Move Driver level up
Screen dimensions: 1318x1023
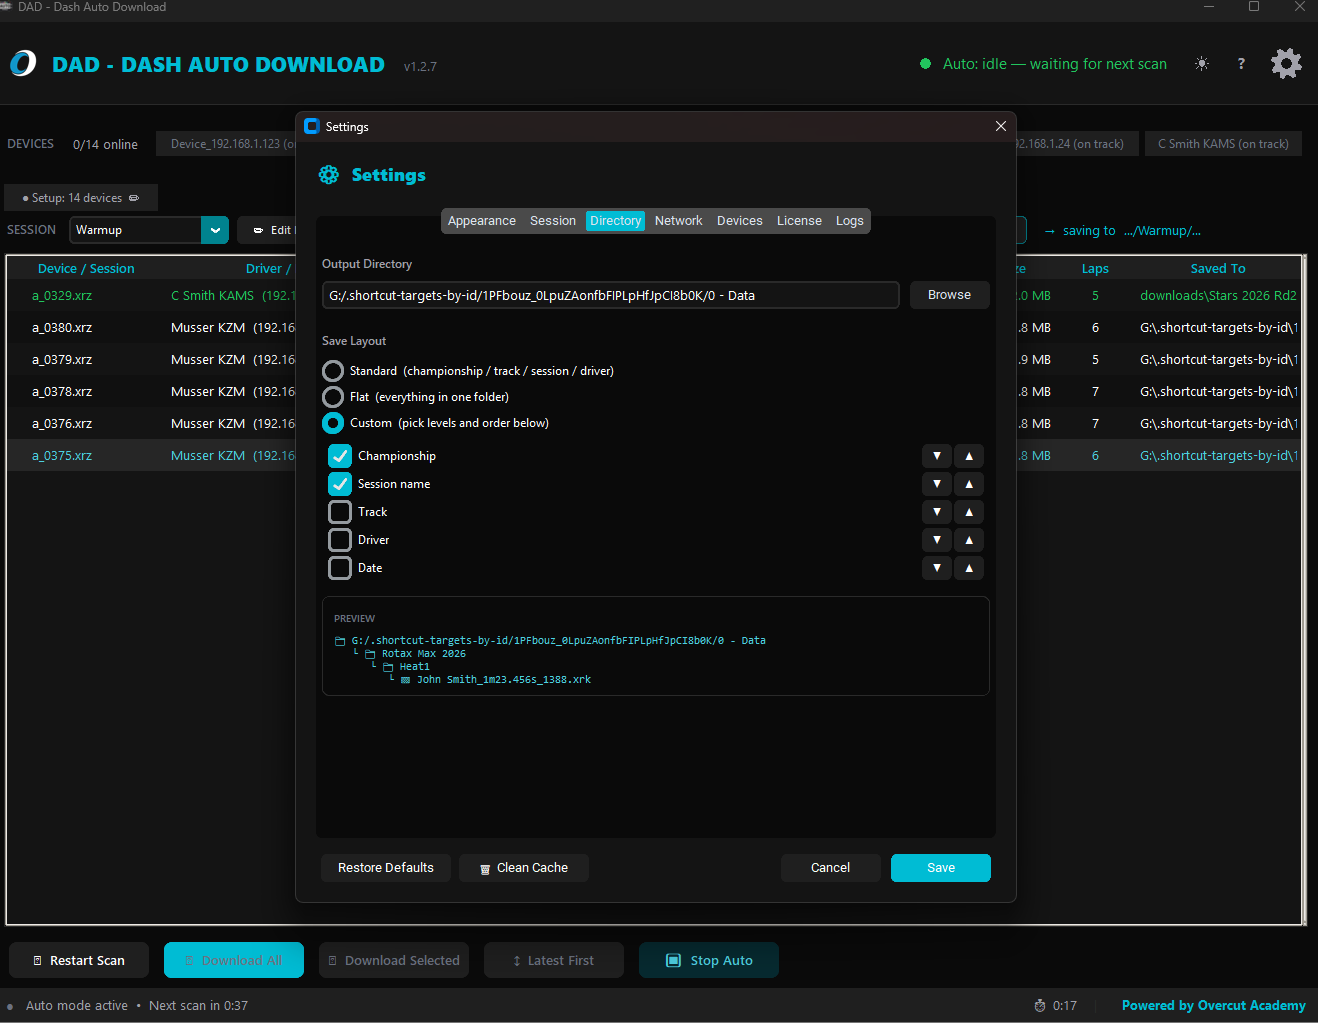(x=969, y=540)
